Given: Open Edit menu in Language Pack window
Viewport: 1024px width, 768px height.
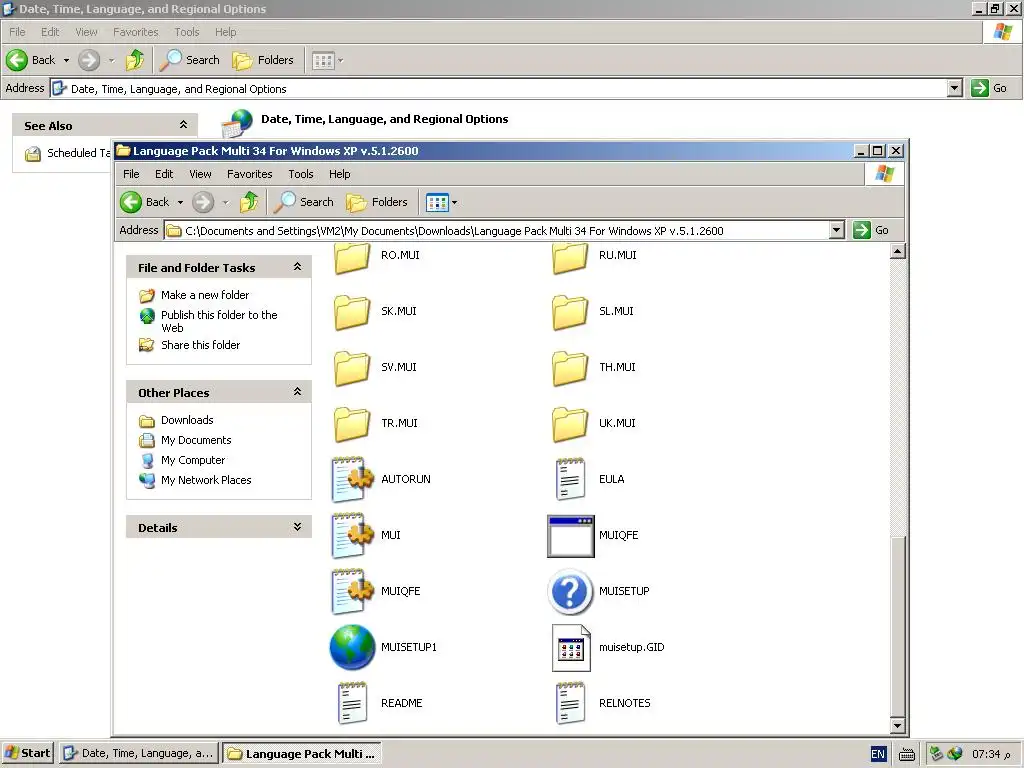Looking at the screenshot, I should click(x=164, y=174).
